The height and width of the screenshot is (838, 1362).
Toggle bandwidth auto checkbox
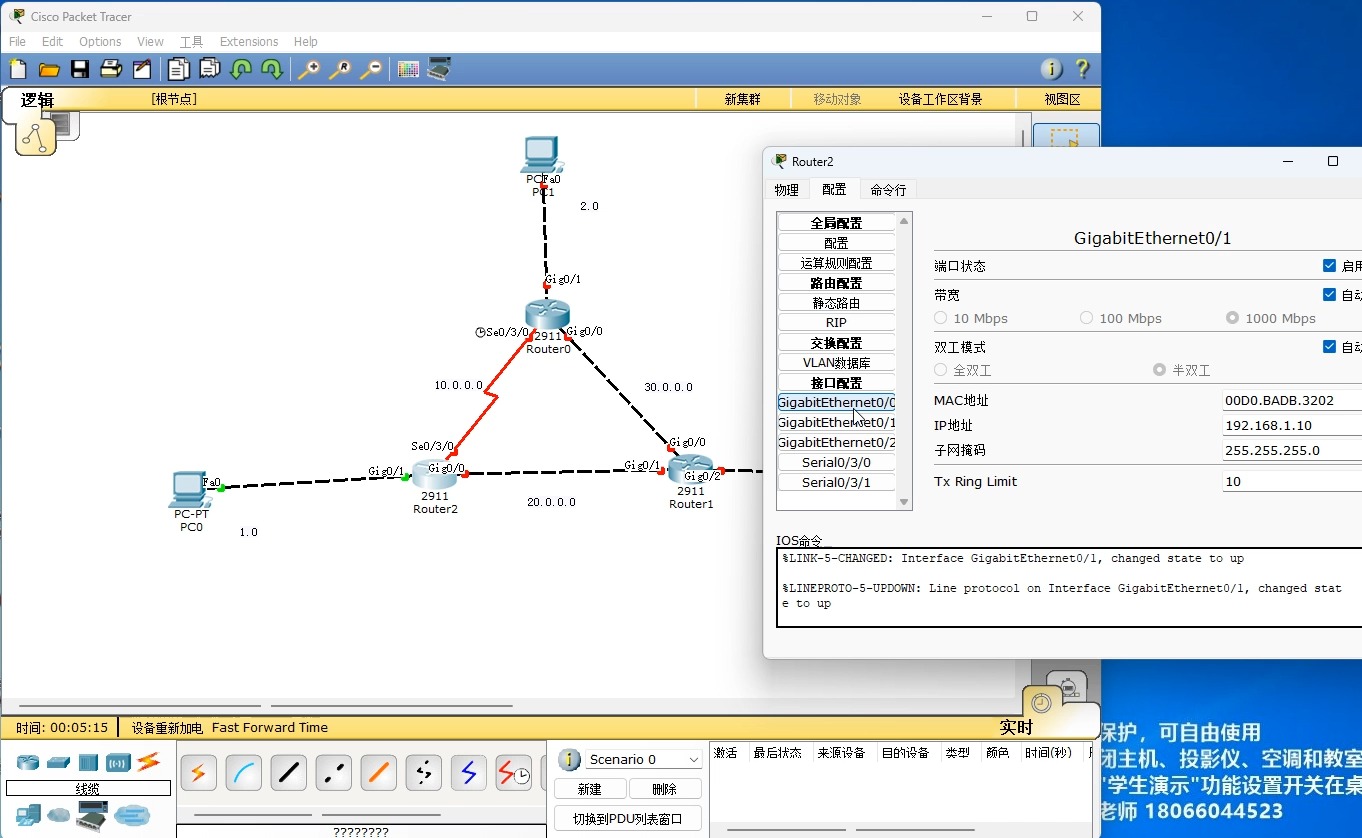point(1329,295)
